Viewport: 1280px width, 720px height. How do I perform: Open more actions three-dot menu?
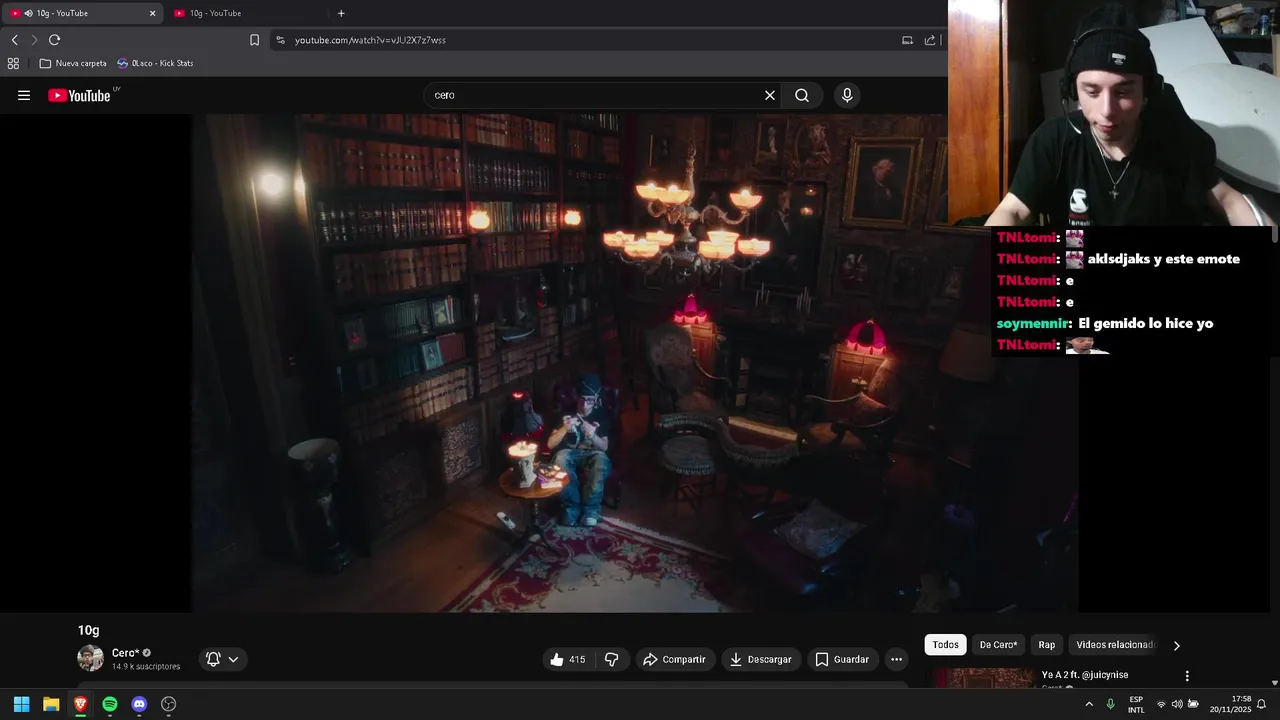(896, 659)
